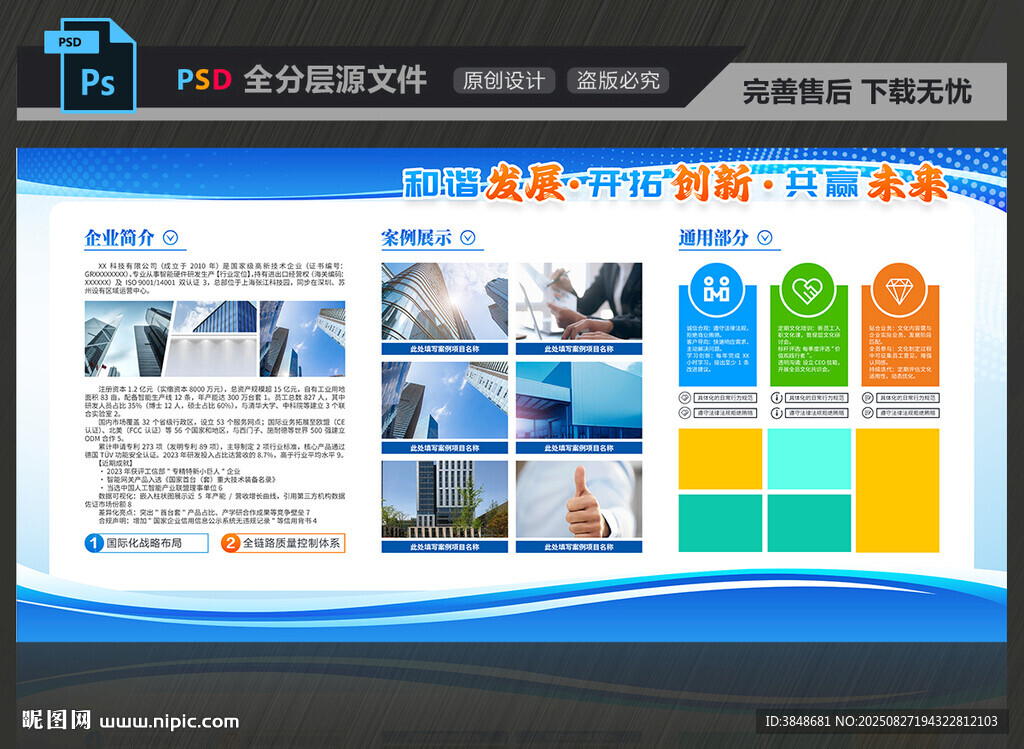Select the tall yellow color block
1024x749 pixels.
click(x=898, y=490)
